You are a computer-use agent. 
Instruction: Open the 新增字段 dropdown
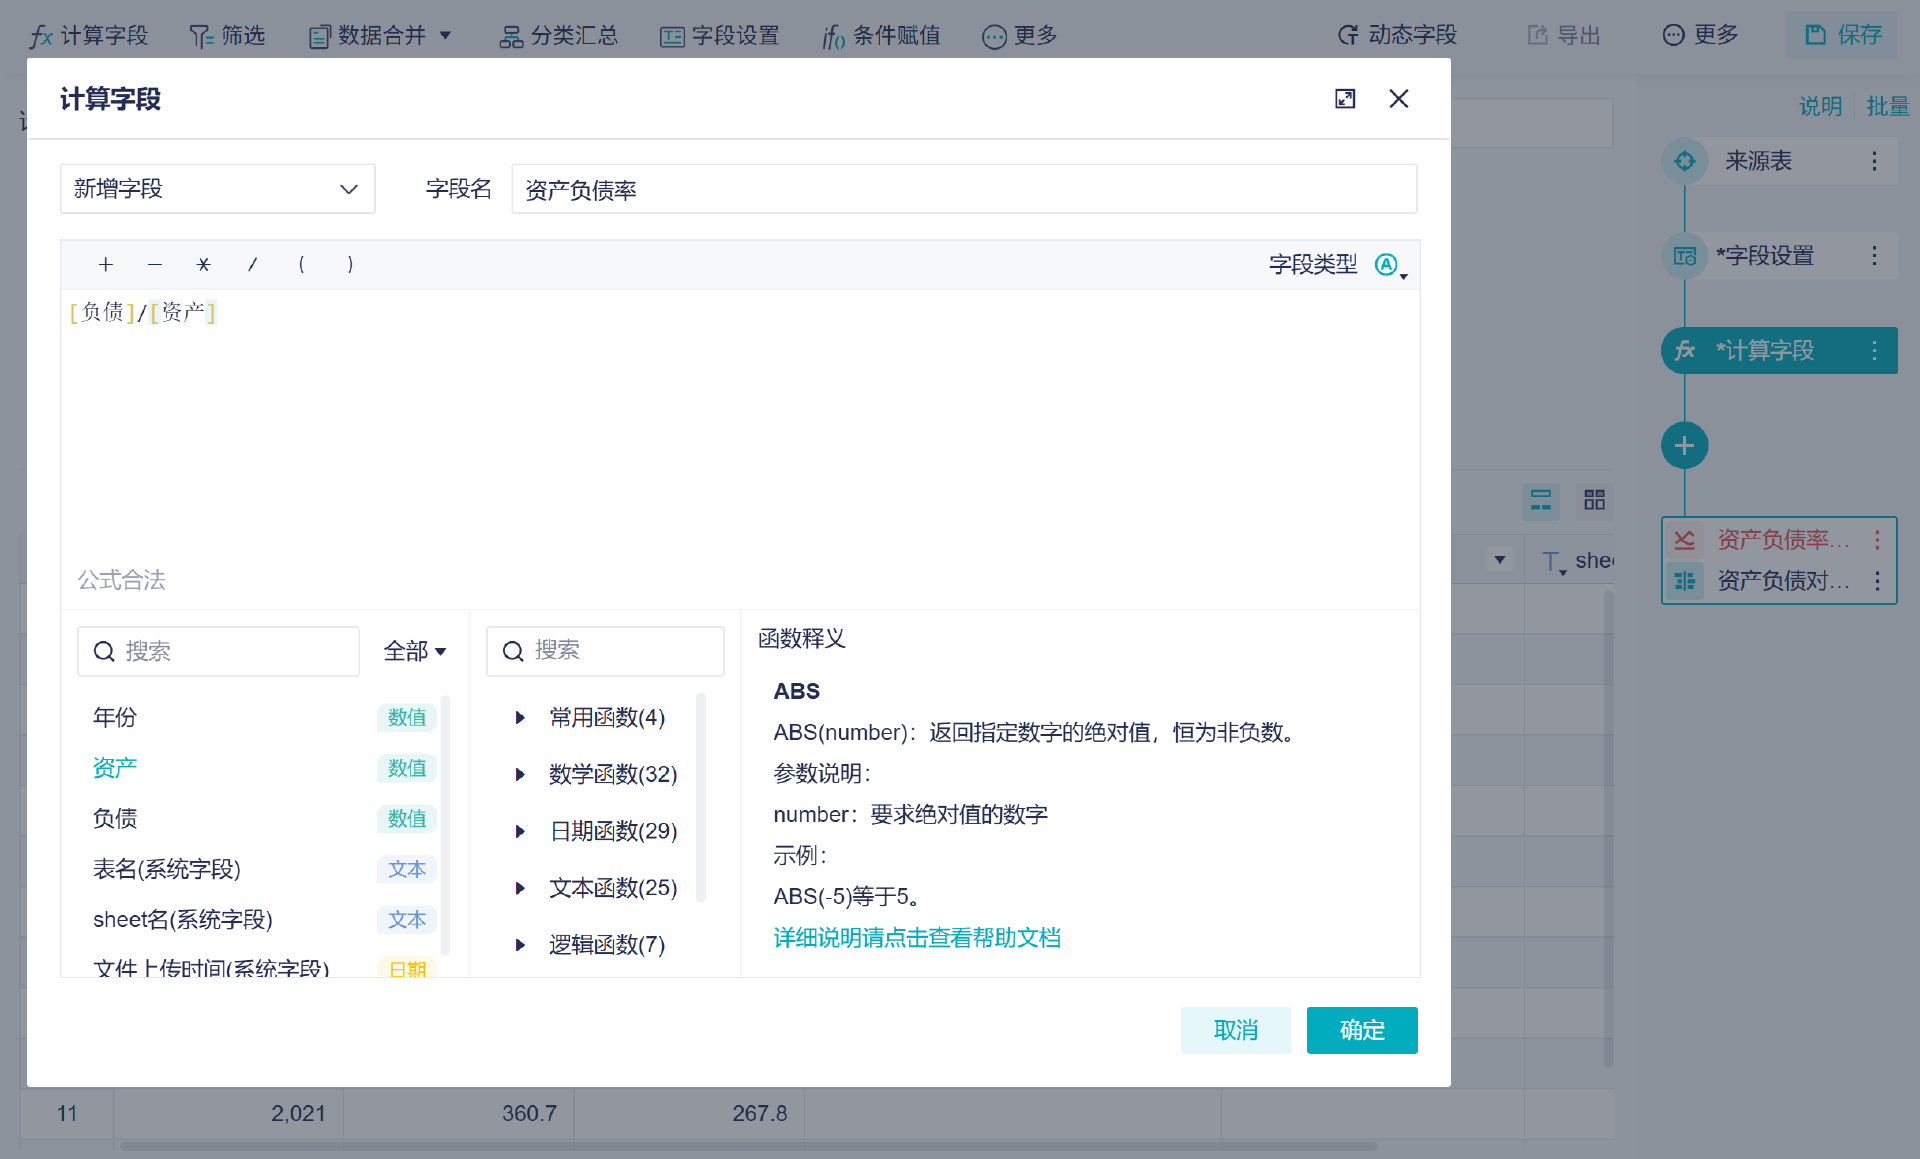tap(217, 188)
